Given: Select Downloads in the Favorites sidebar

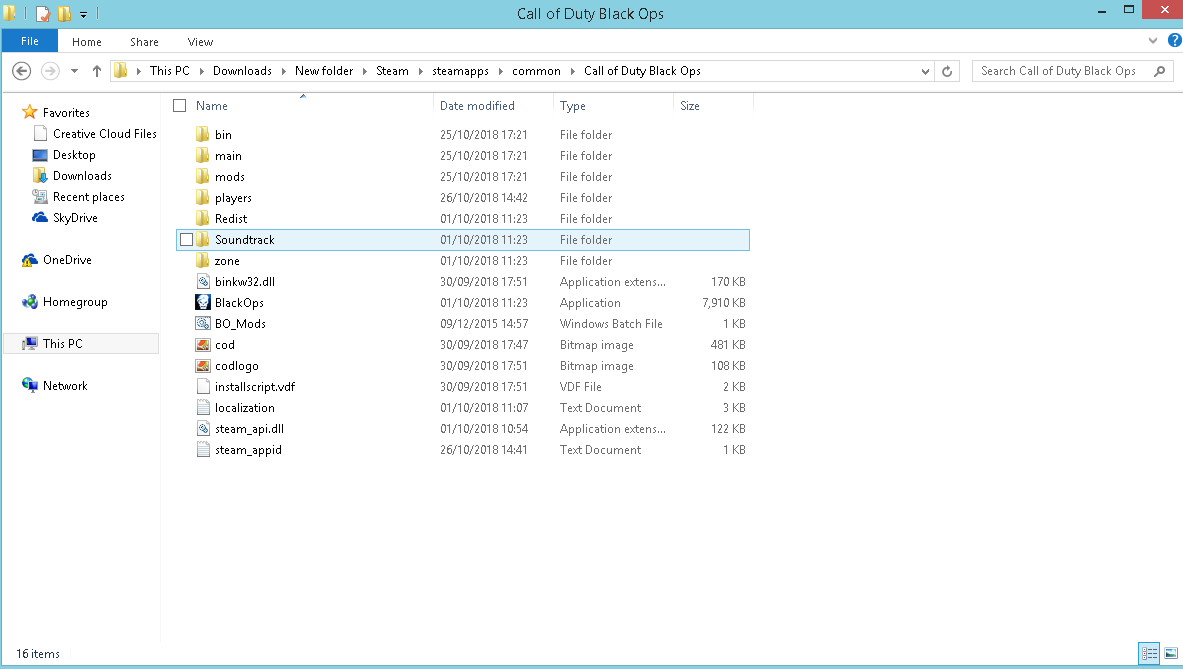Looking at the screenshot, I should (x=82, y=176).
